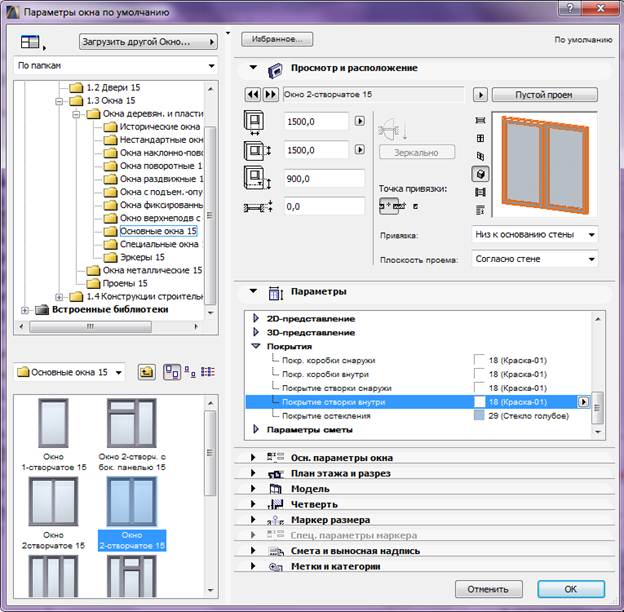Click the anchor point center toggle
The height and width of the screenshot is (612, 624).
[x=388, y=206]
